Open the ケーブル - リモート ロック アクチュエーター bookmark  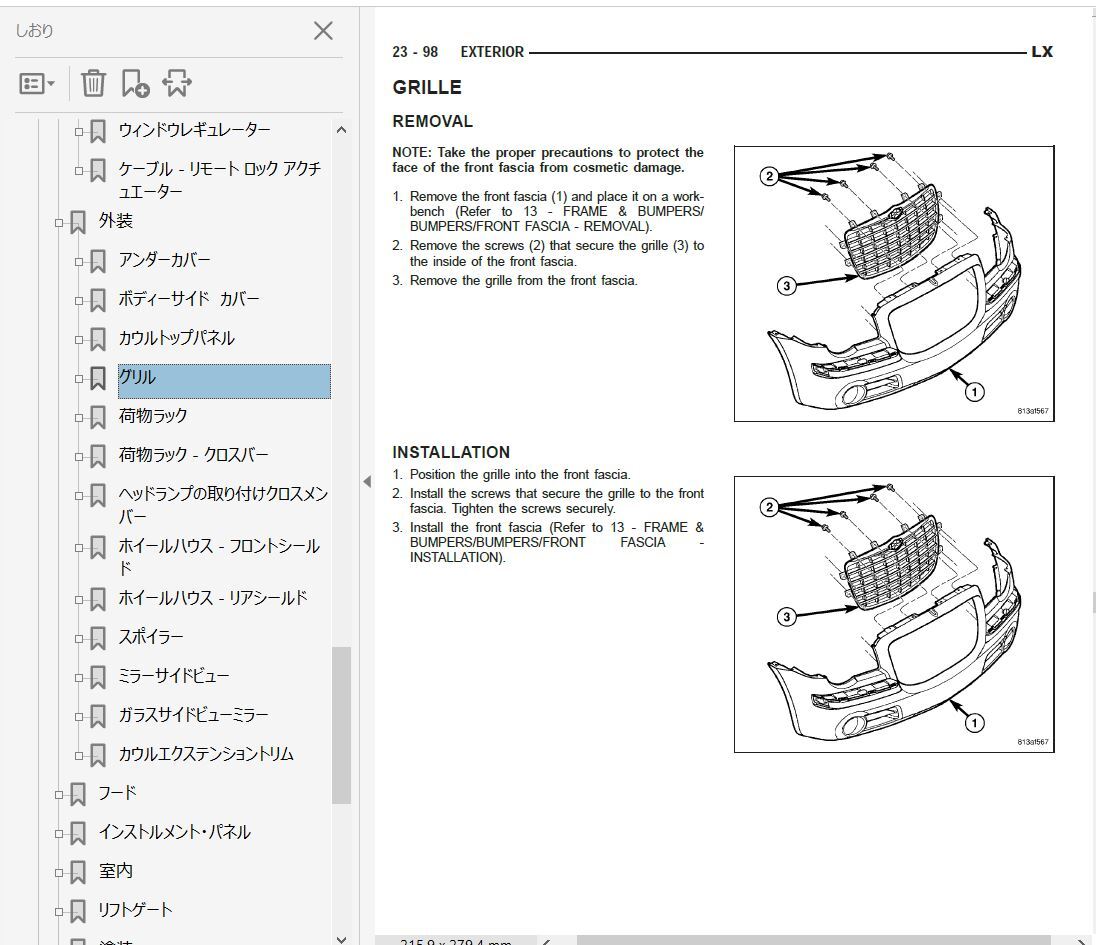[x=219, y=180]
